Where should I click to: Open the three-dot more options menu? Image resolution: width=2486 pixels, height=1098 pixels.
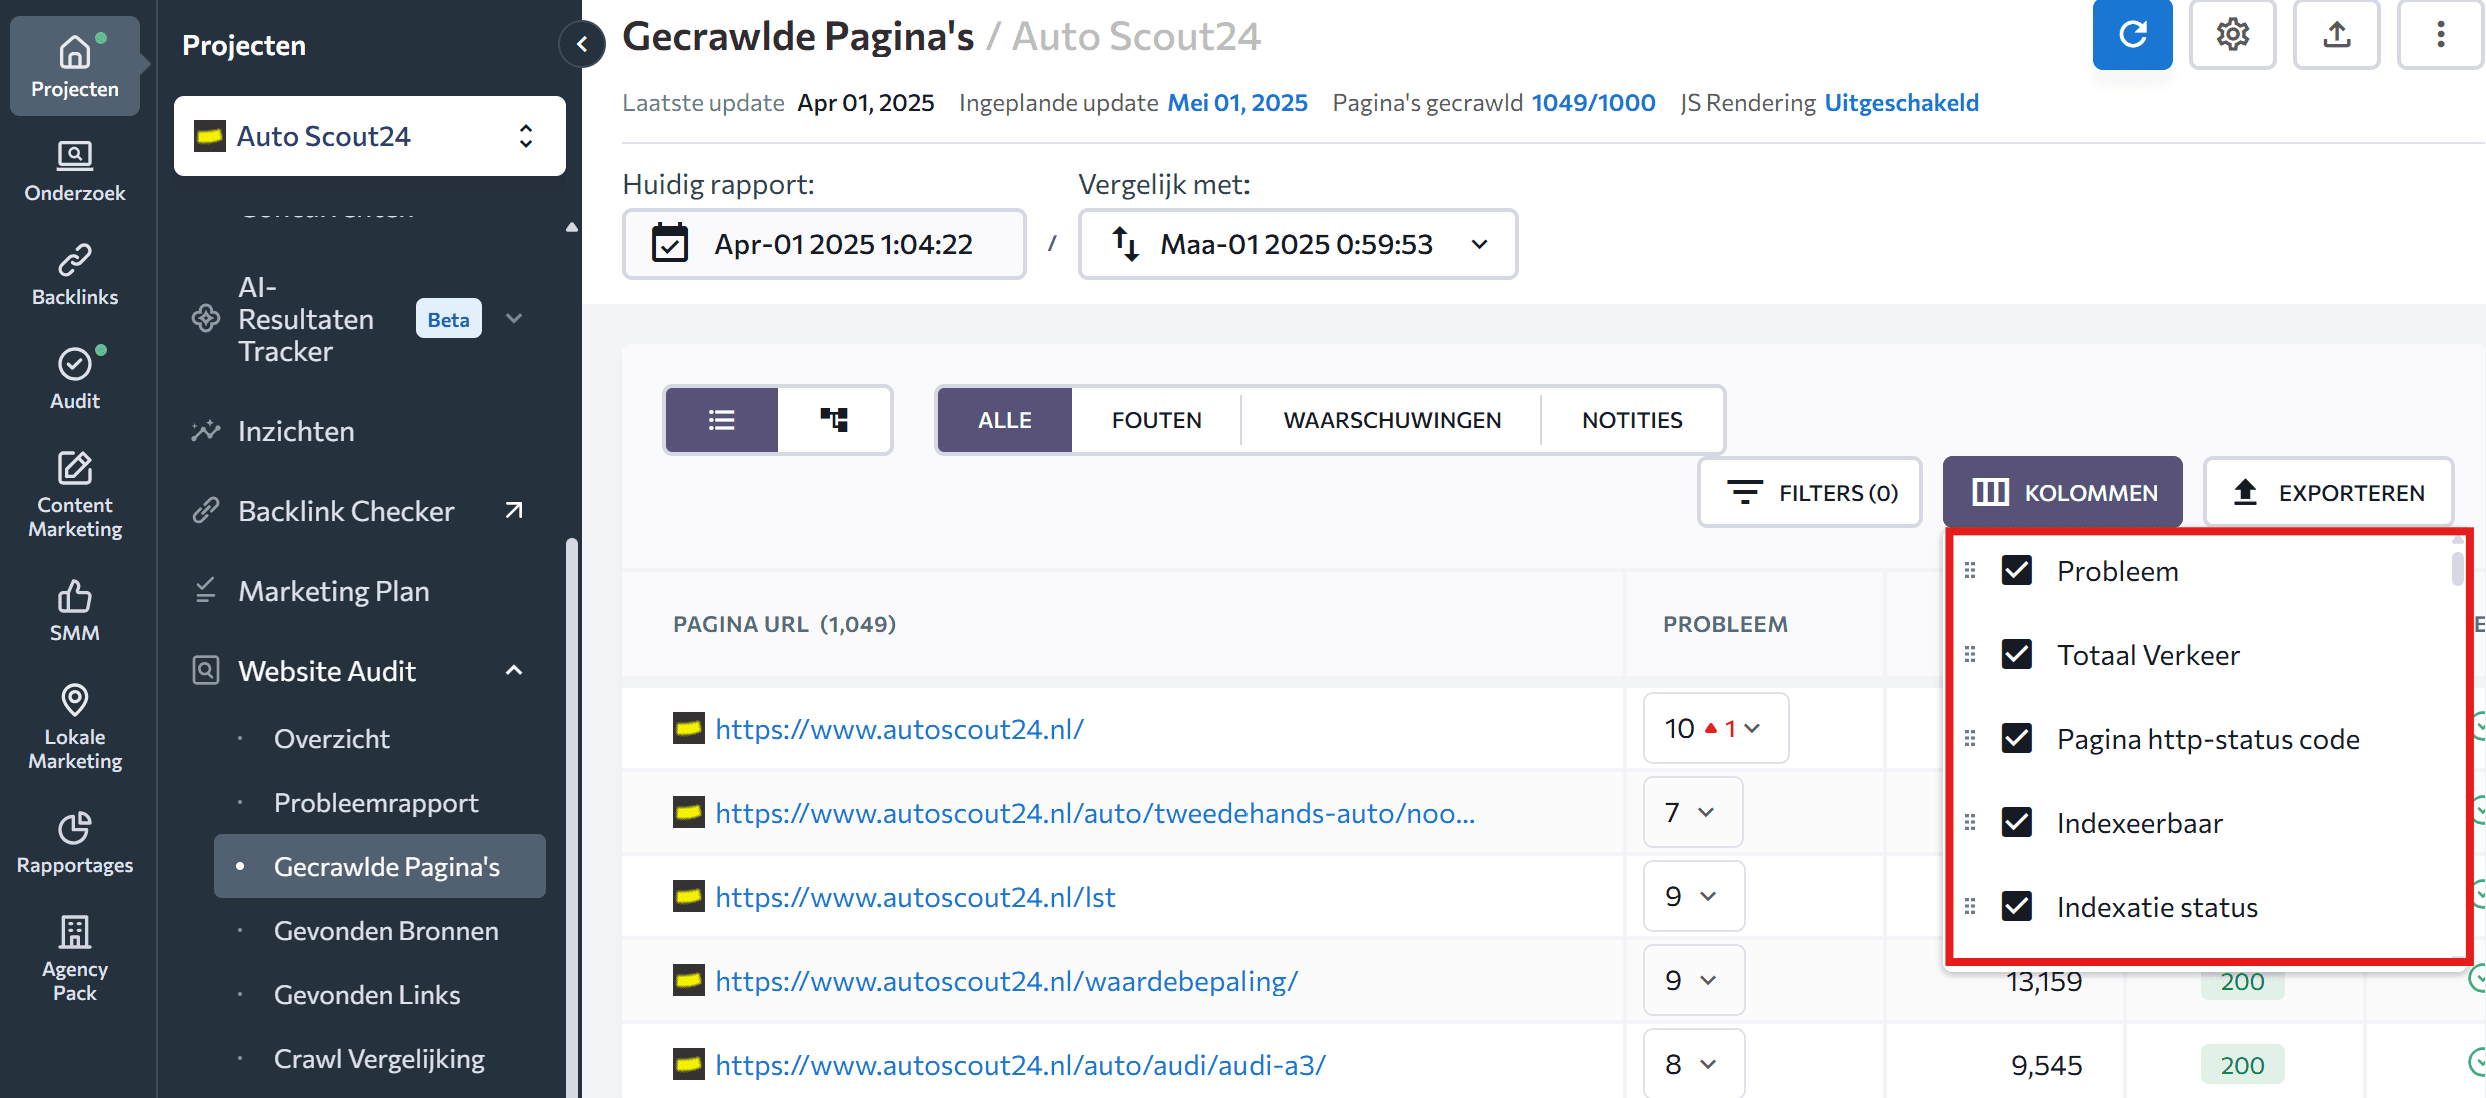point(2440,35)
